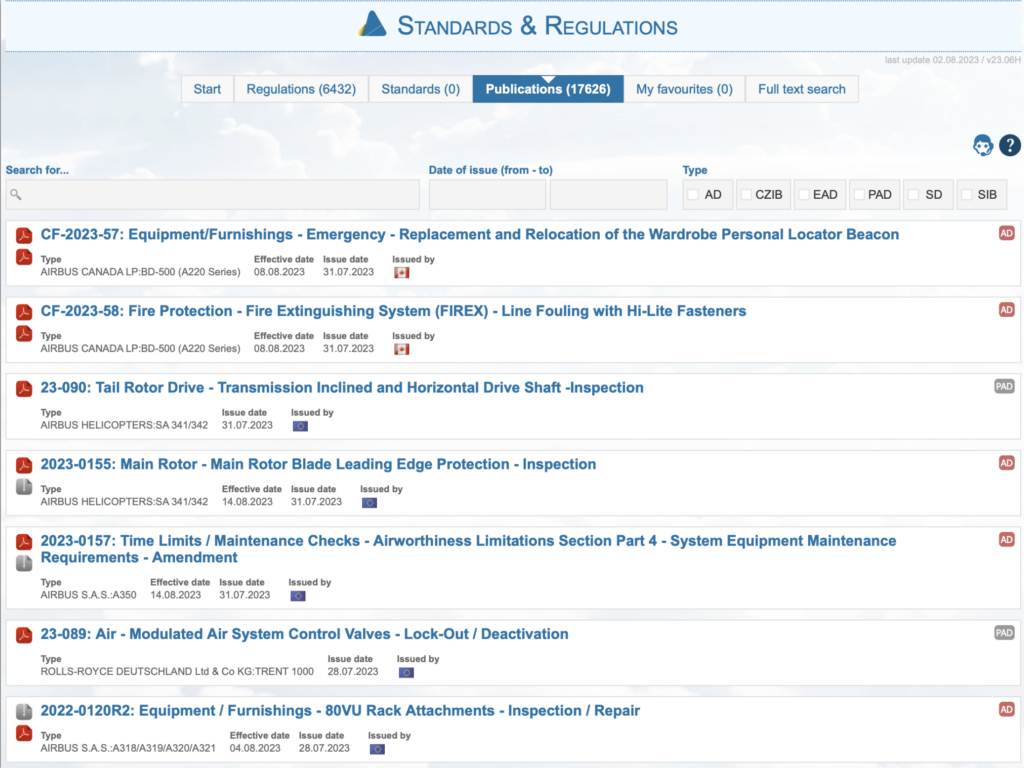
Task: Click PAD badge on 23-089 row
Action: (x=1004, y=632)
